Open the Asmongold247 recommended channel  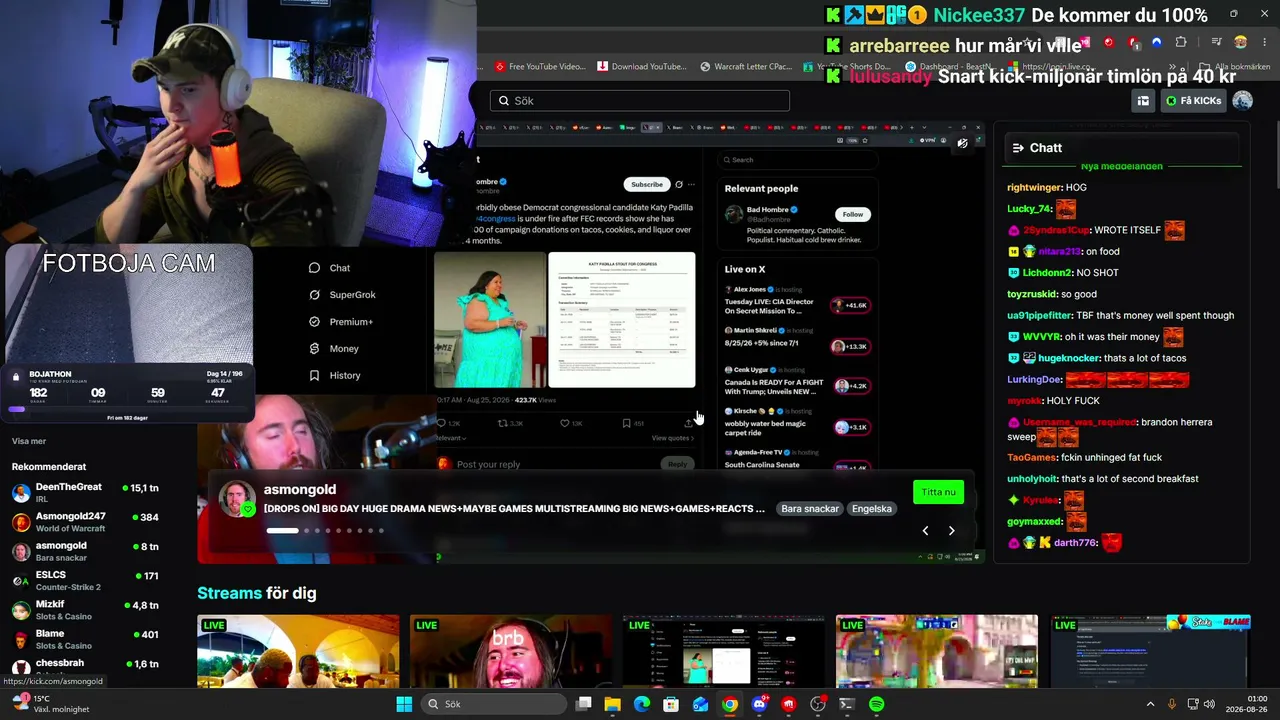tap(85, 522)
